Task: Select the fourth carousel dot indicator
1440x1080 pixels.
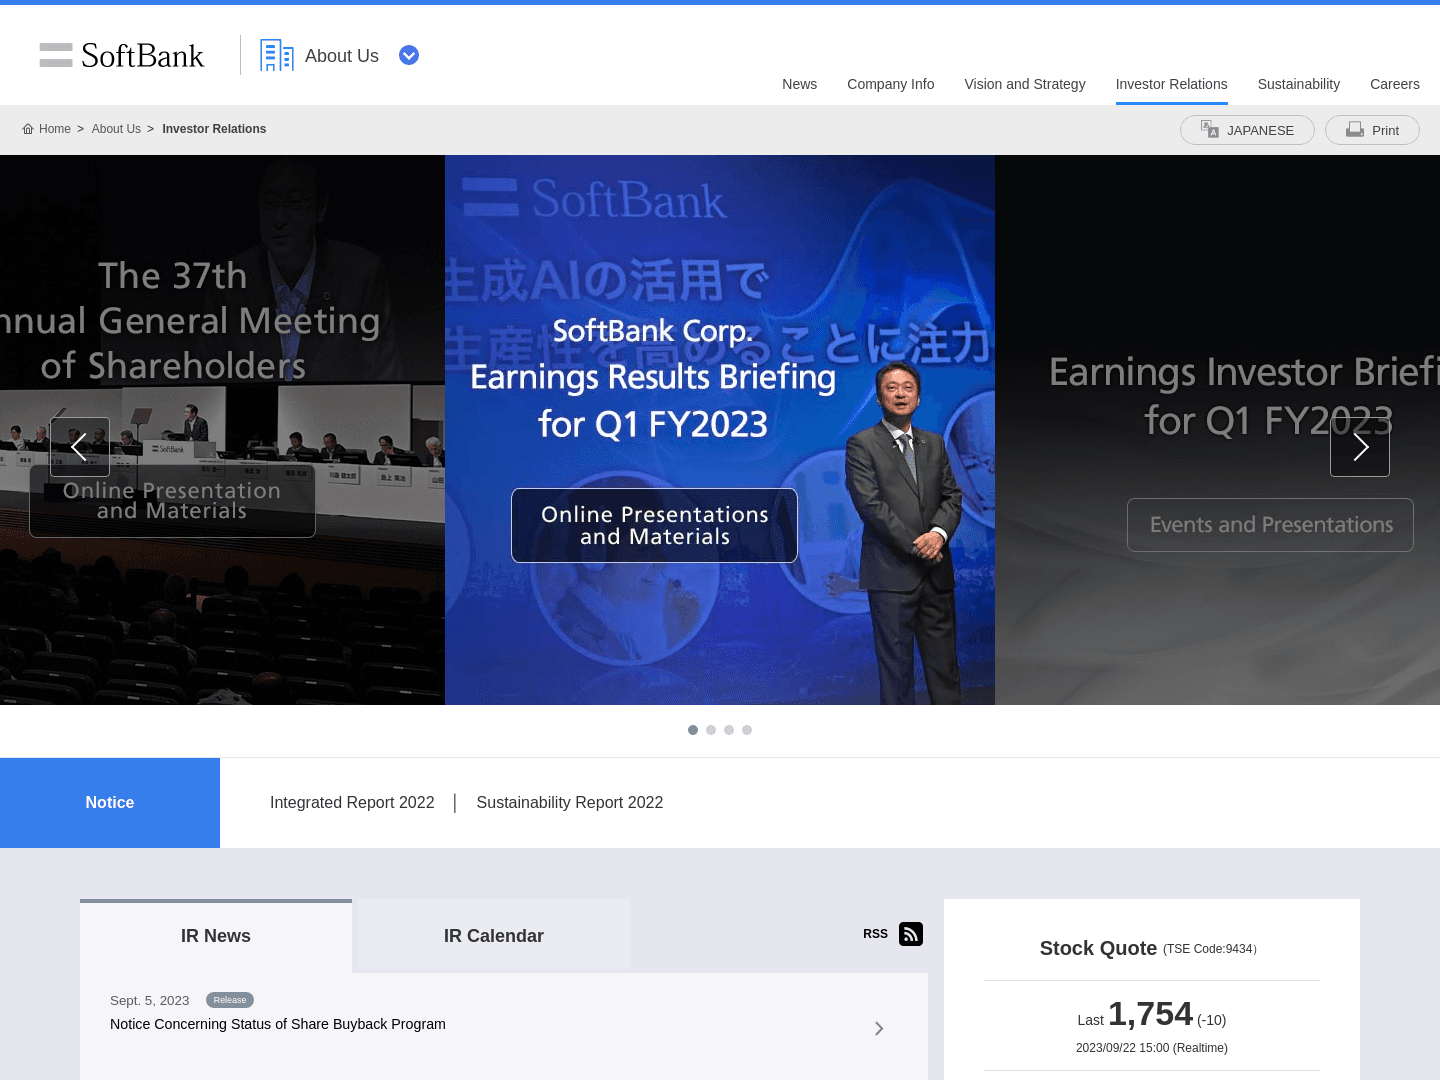Action: coord(747,730)
